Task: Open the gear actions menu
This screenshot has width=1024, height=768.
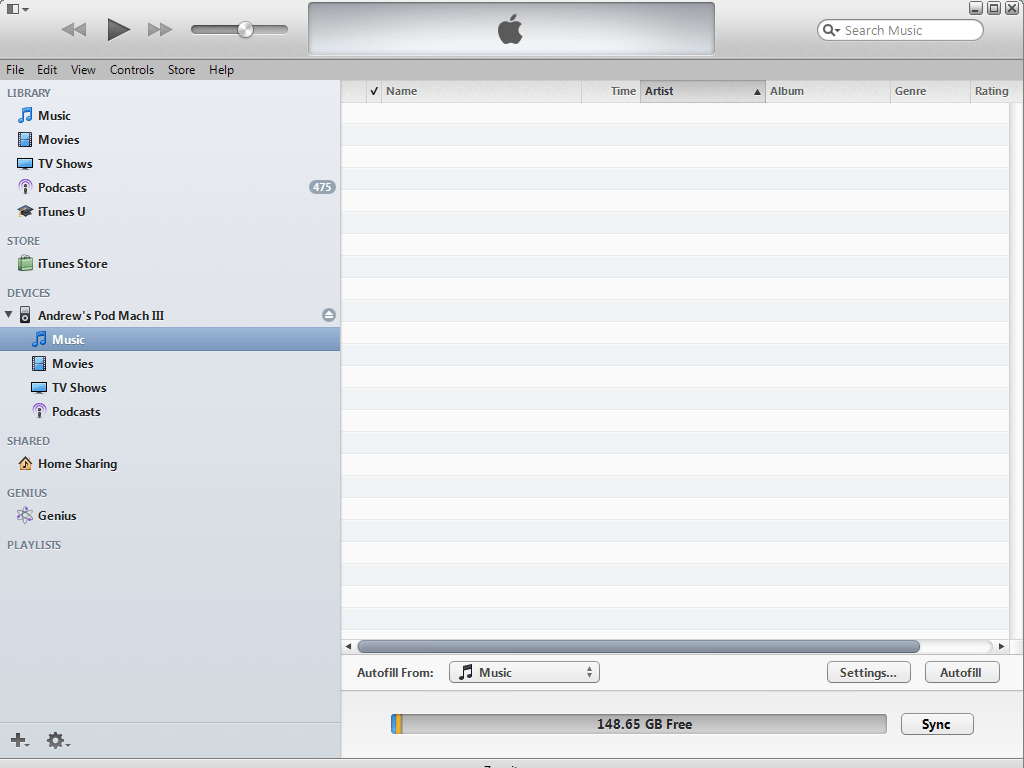Action: pyautogui.click(x=57, y=741)
